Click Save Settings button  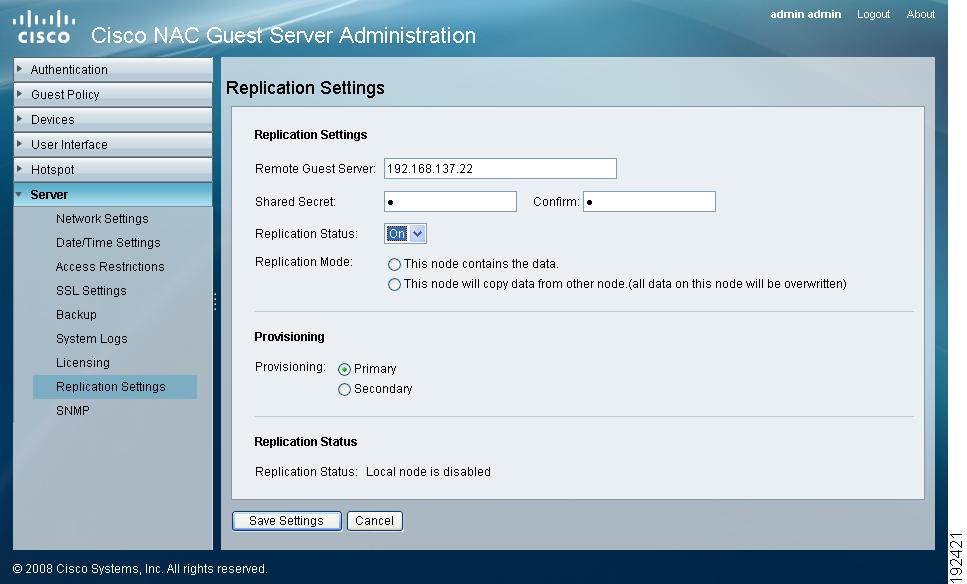[x=287, y=521]
